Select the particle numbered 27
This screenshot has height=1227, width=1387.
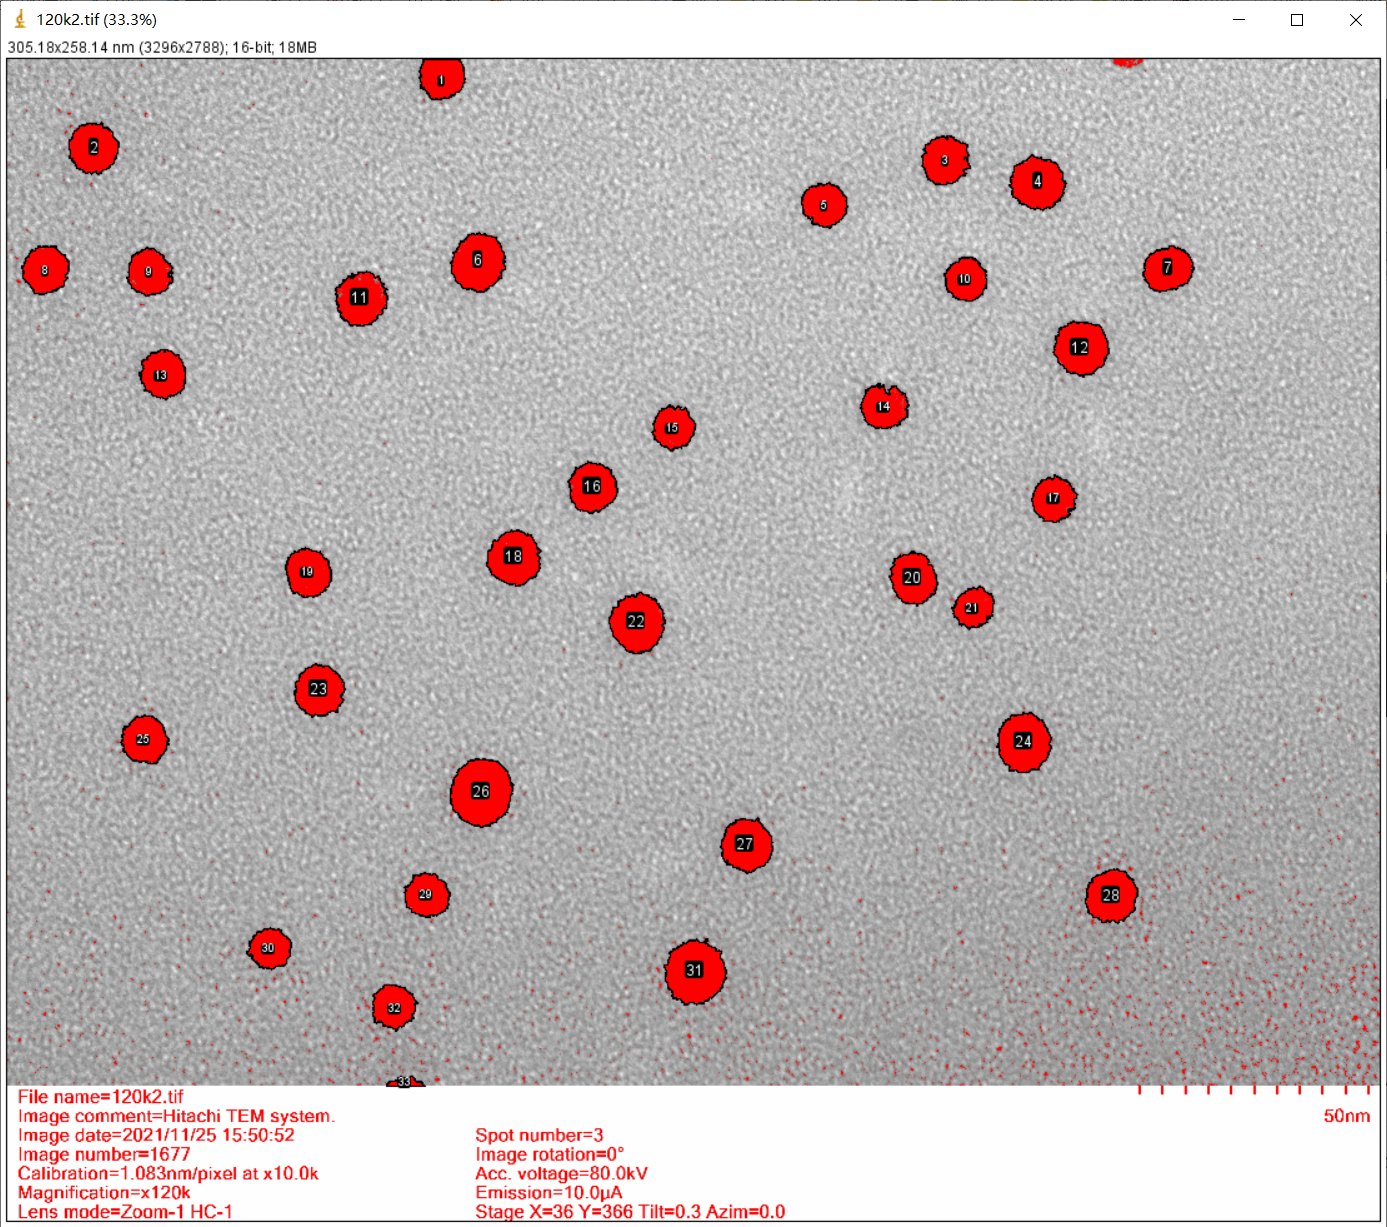tap(746, 845)
